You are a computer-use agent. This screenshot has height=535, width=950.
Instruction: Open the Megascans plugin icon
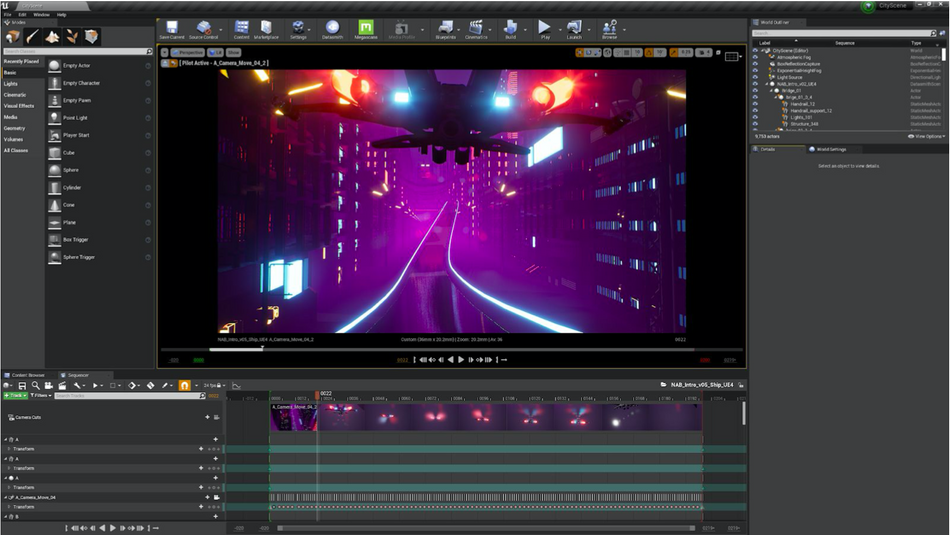pos(366,29)
